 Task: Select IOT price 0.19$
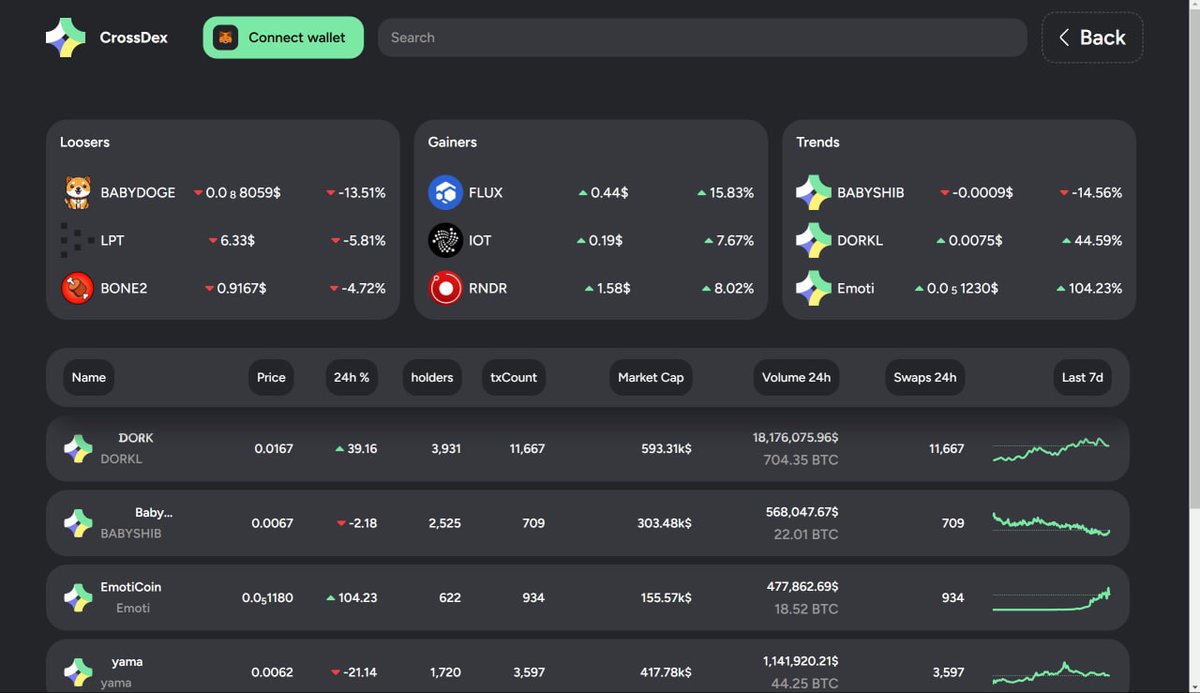606,240
